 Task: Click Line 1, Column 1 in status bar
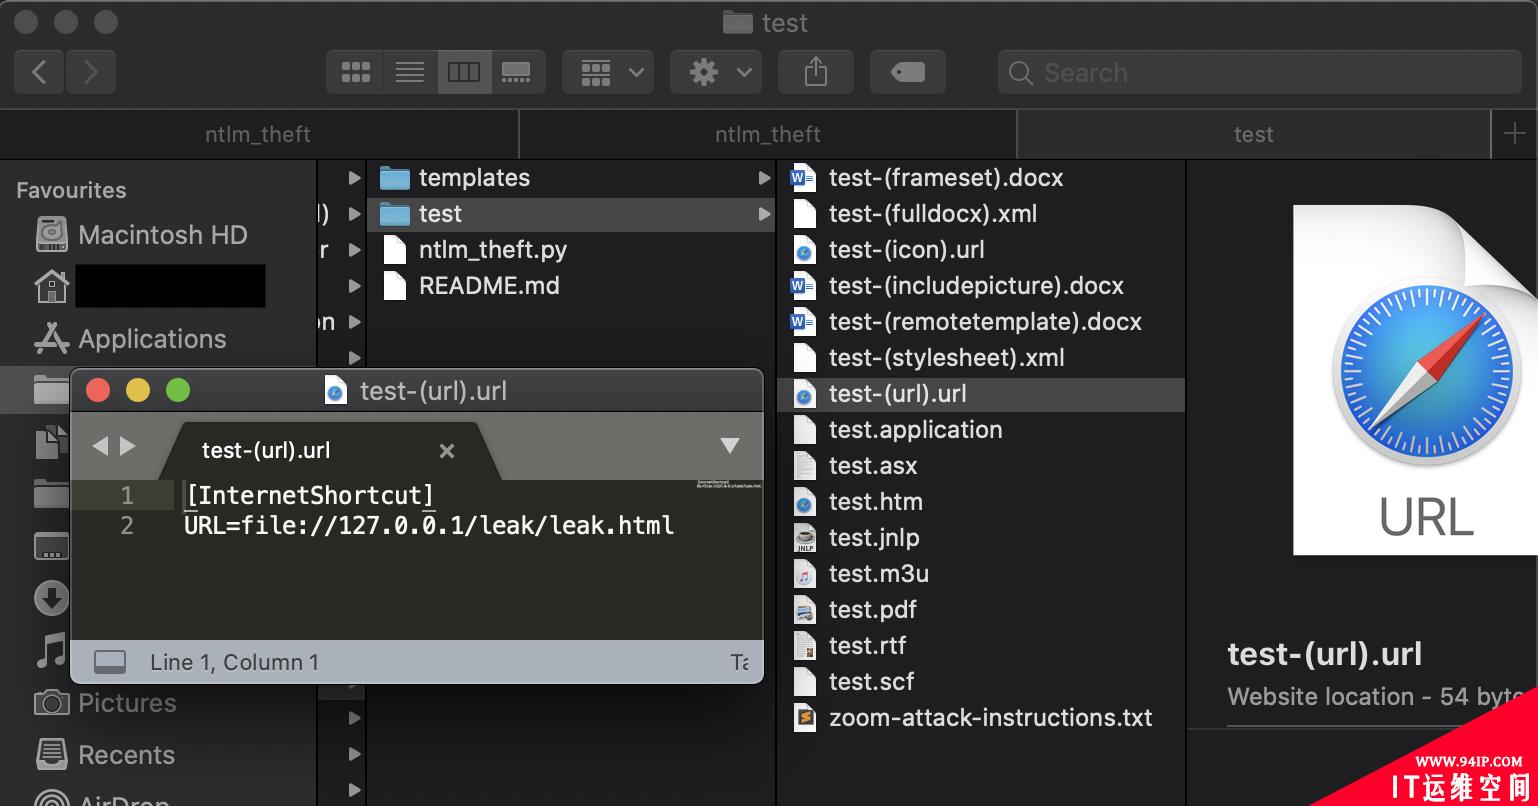[x=234, y=662]
